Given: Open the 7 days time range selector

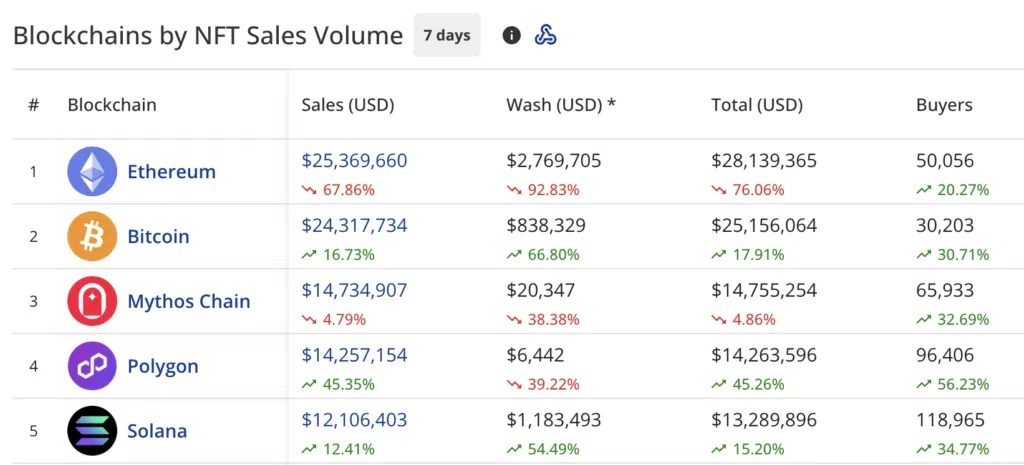Looking at the screenshot, I should click(x=446, y=35).
